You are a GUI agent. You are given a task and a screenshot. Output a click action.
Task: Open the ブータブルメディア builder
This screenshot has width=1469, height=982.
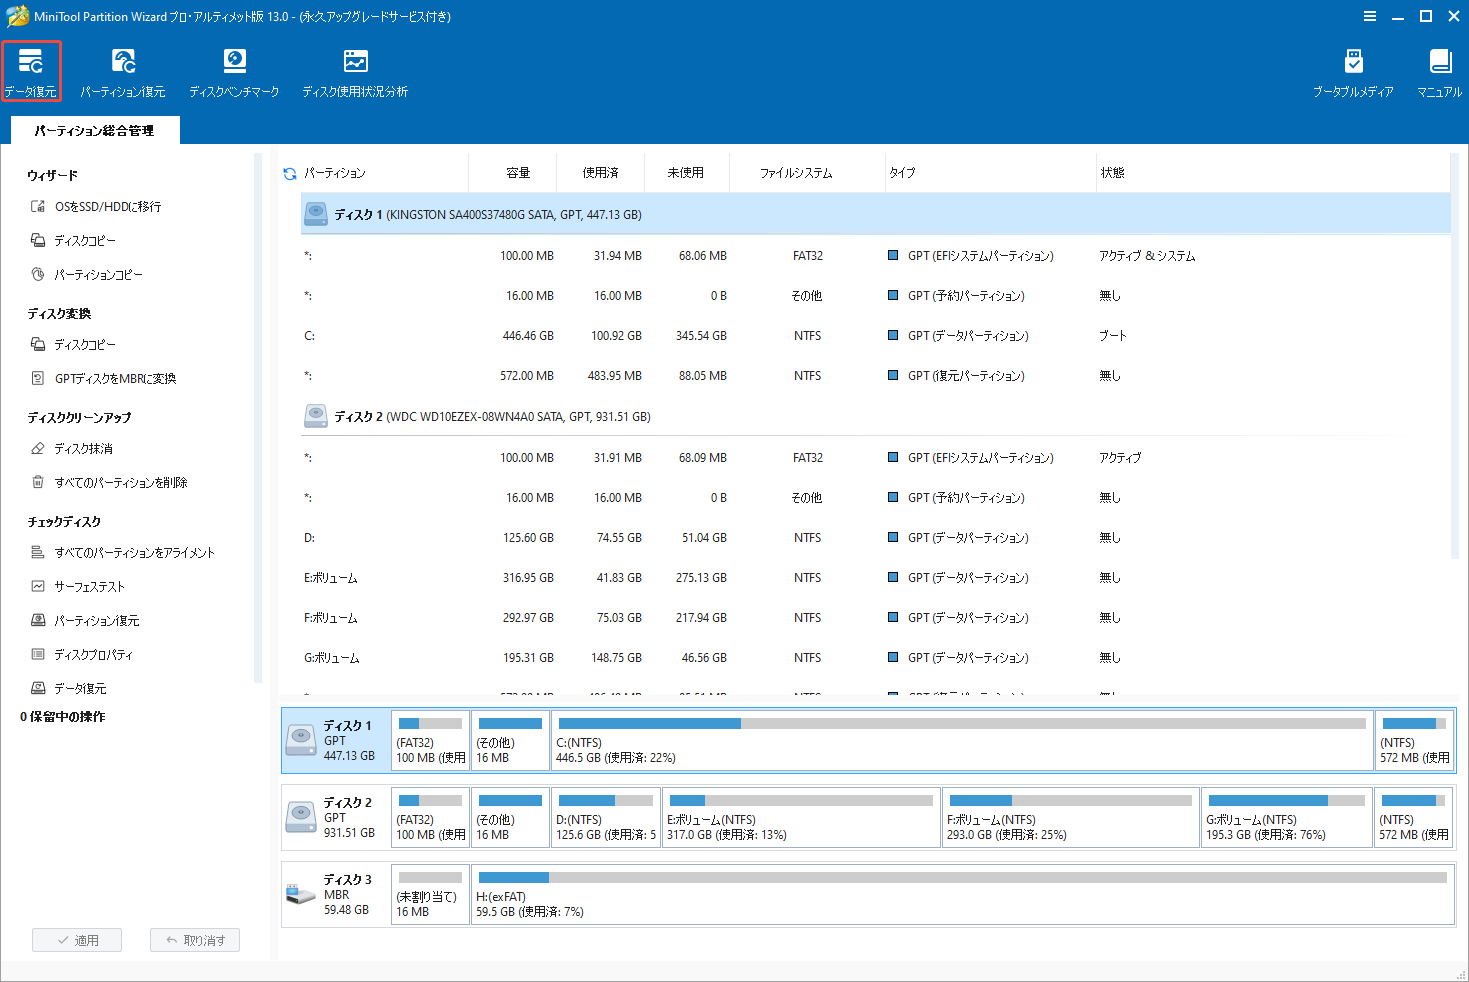click(1353, 70)
